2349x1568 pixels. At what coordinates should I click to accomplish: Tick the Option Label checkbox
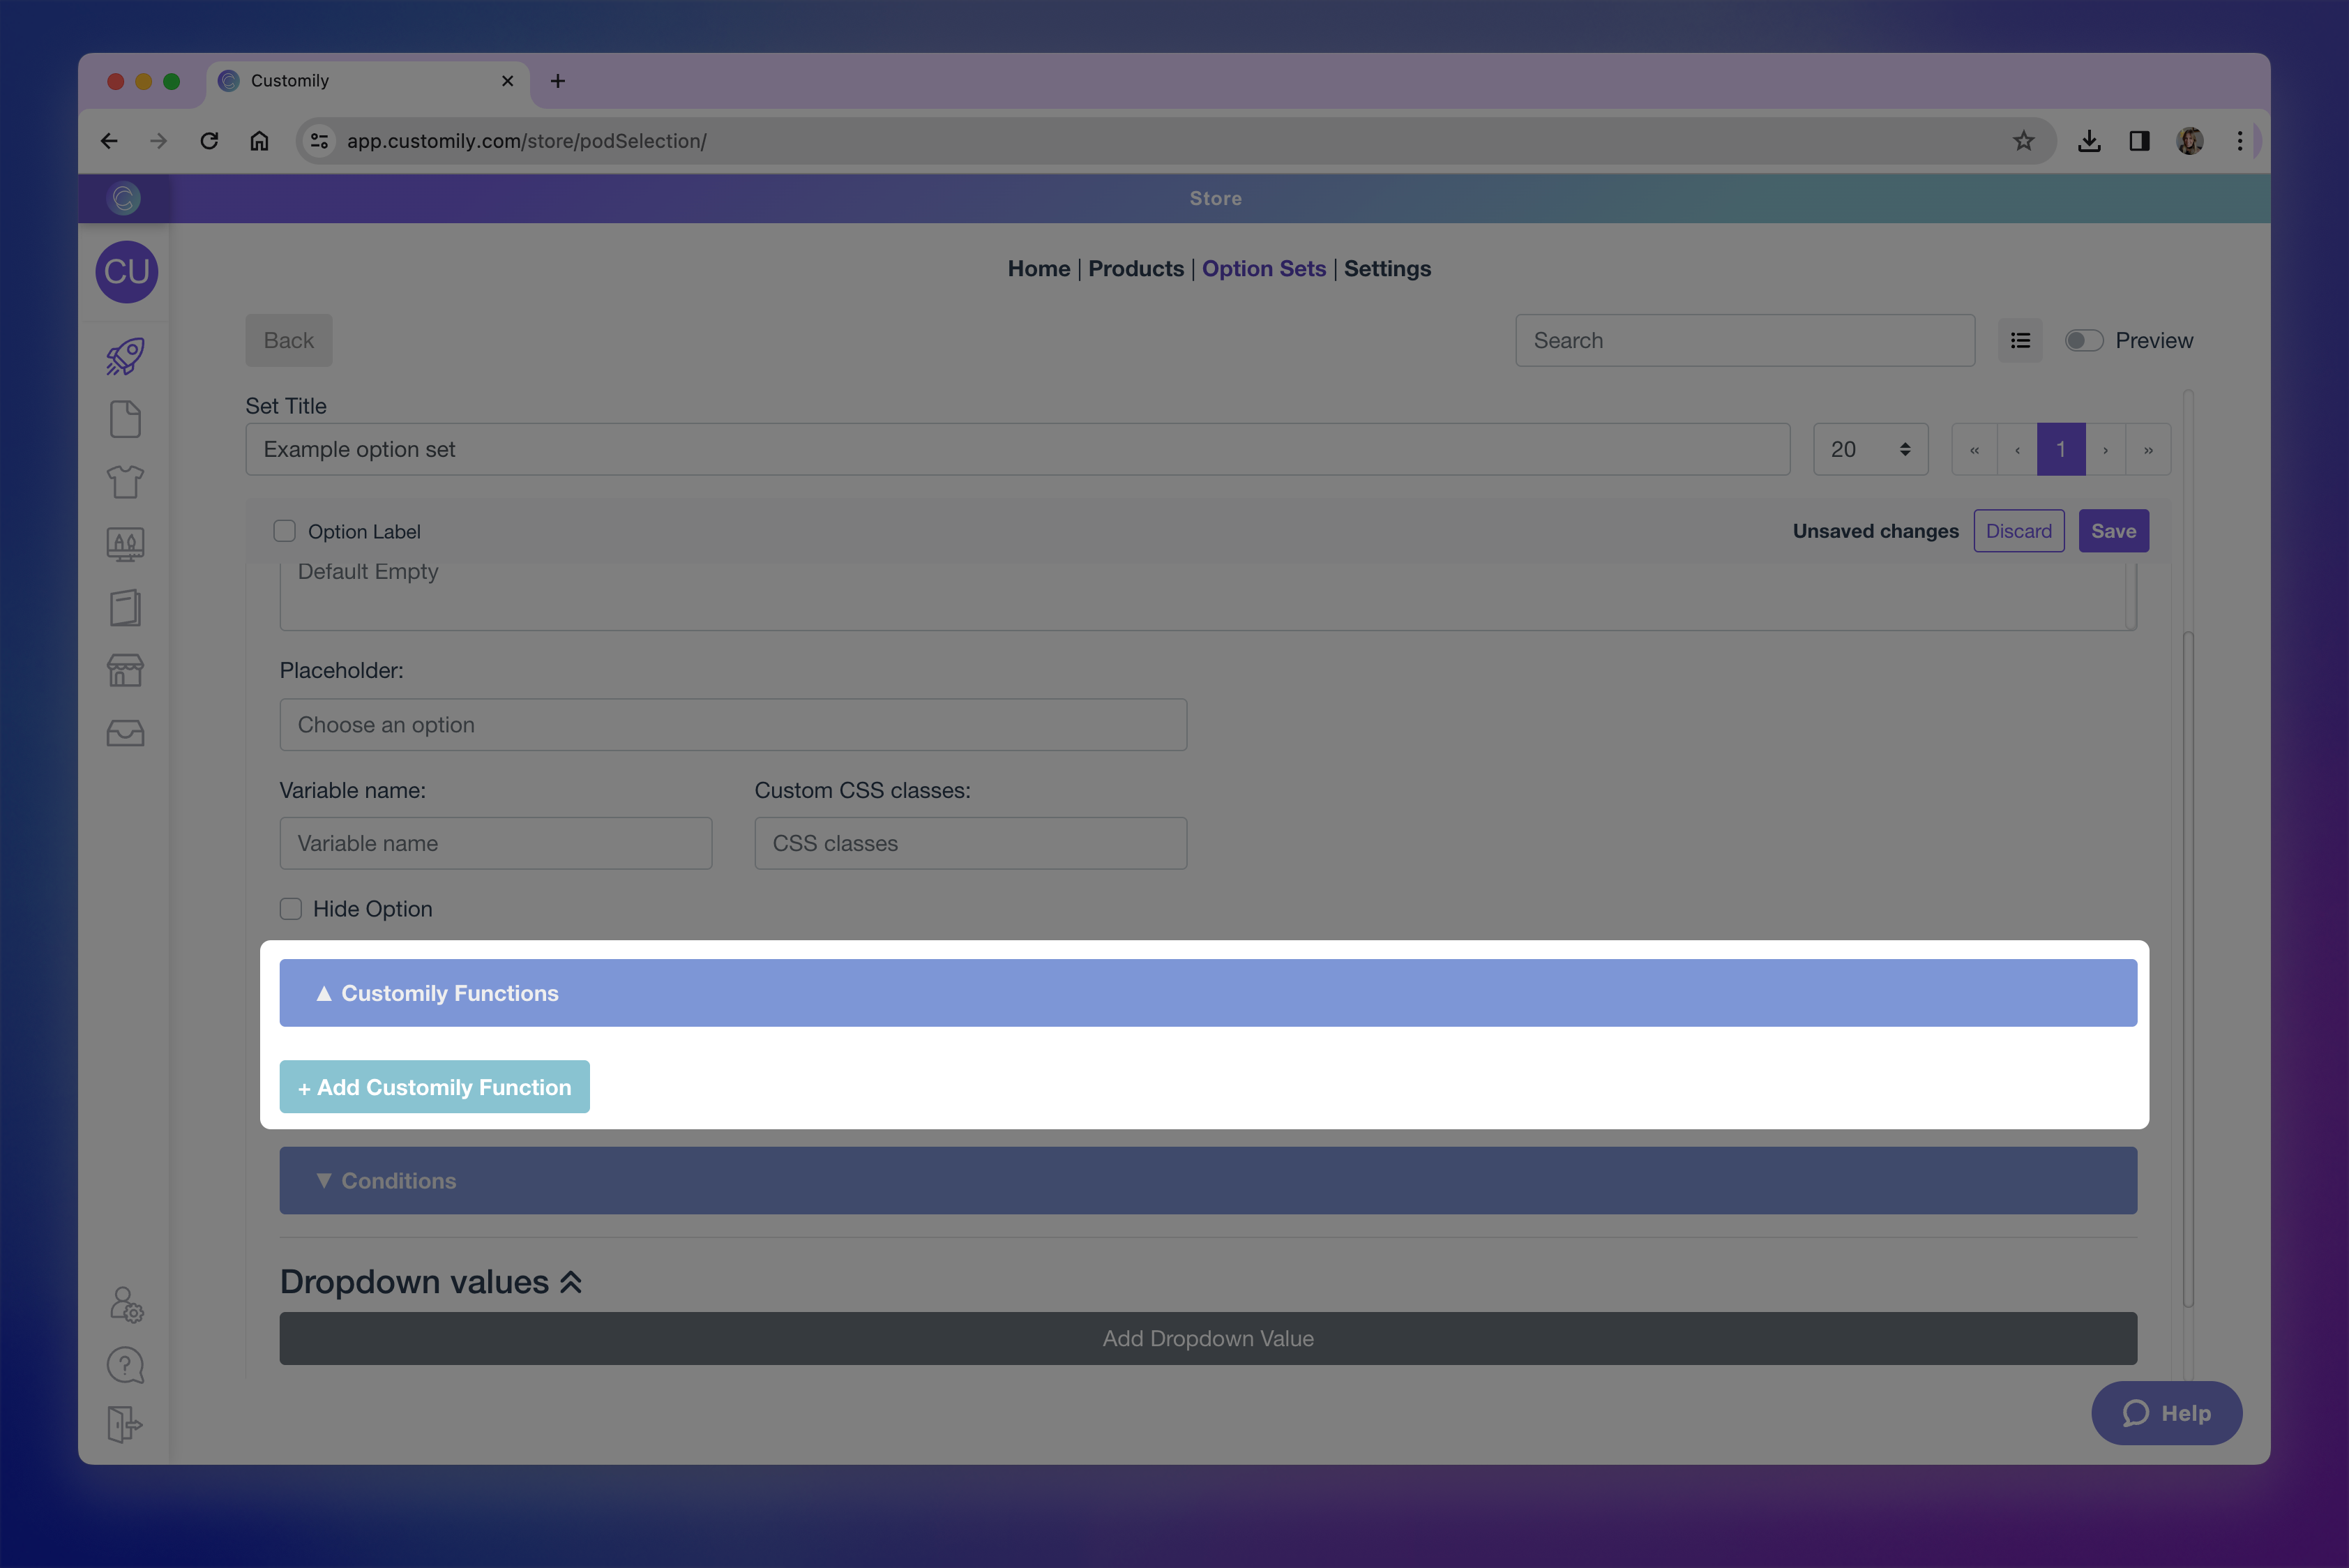[285, 531]
